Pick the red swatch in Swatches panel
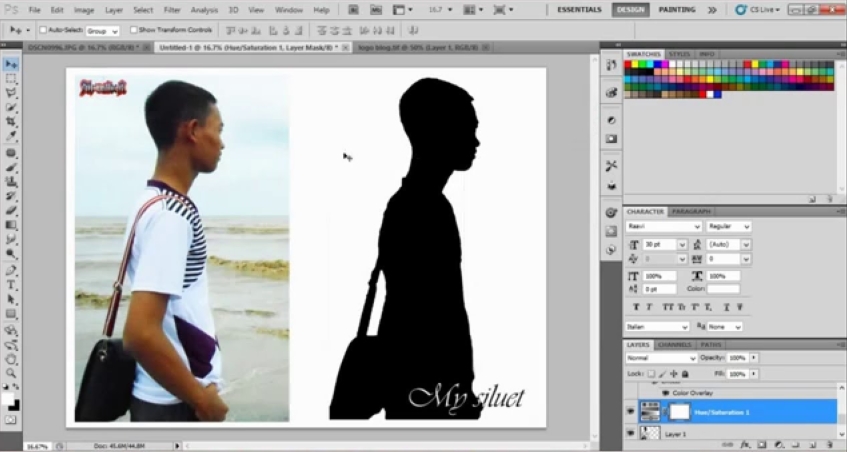The height and width of the screenshot is (452, 847). (629, 65)
